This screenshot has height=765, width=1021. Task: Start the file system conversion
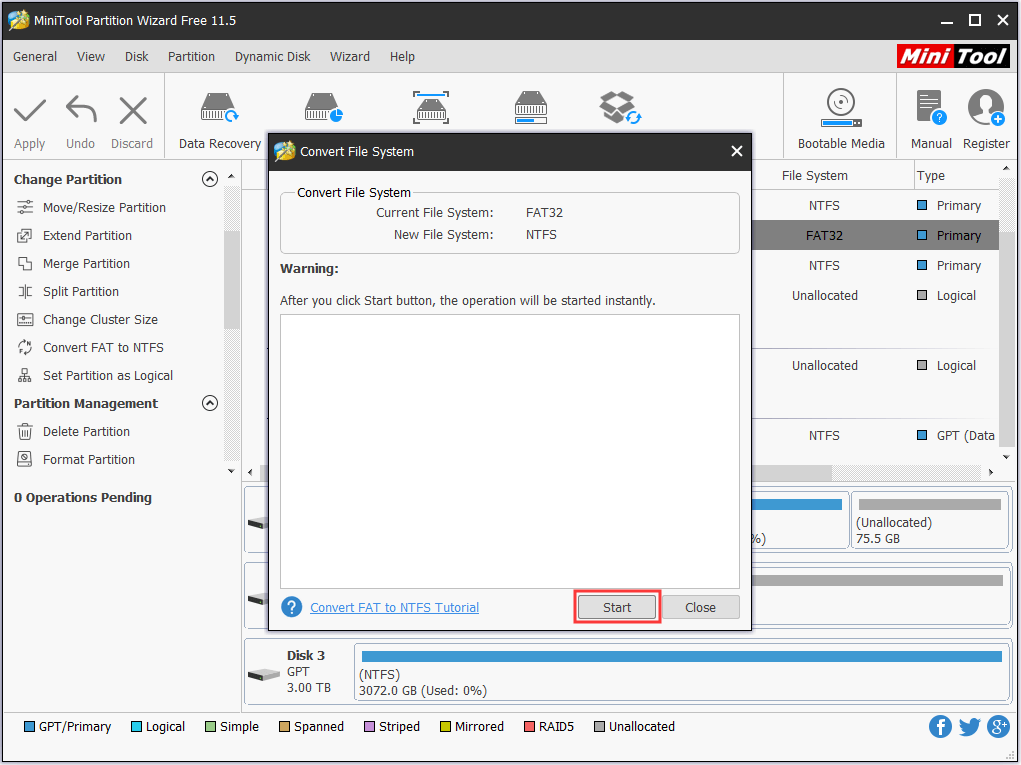(x=616, y=606)
